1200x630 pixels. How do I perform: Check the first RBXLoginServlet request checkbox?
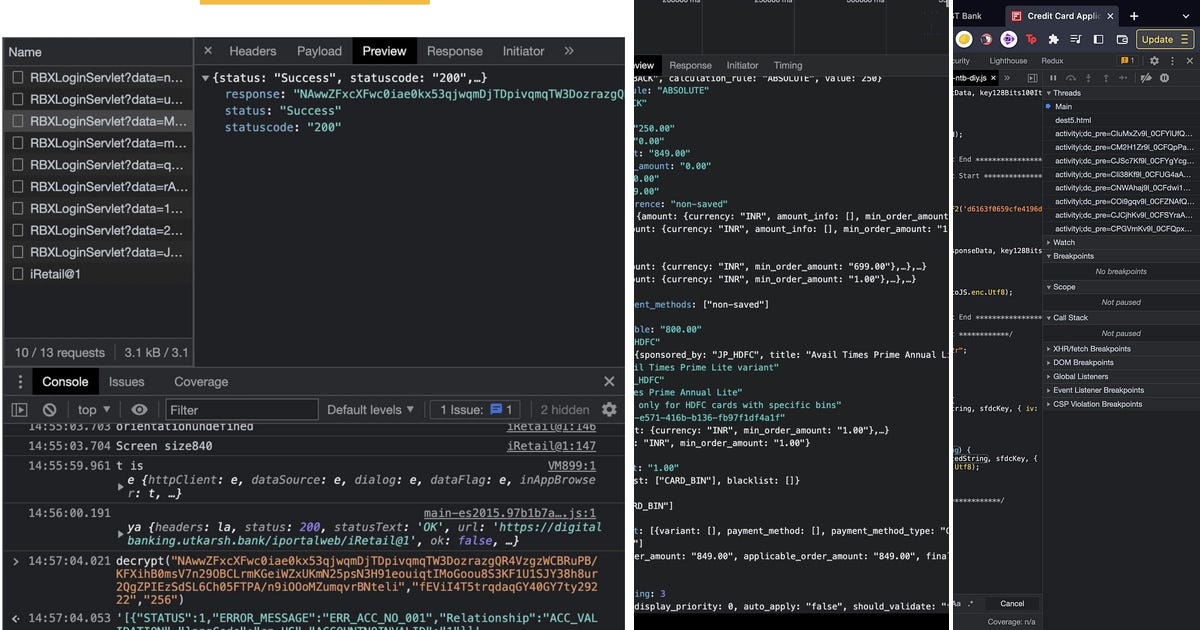point(17,76)
